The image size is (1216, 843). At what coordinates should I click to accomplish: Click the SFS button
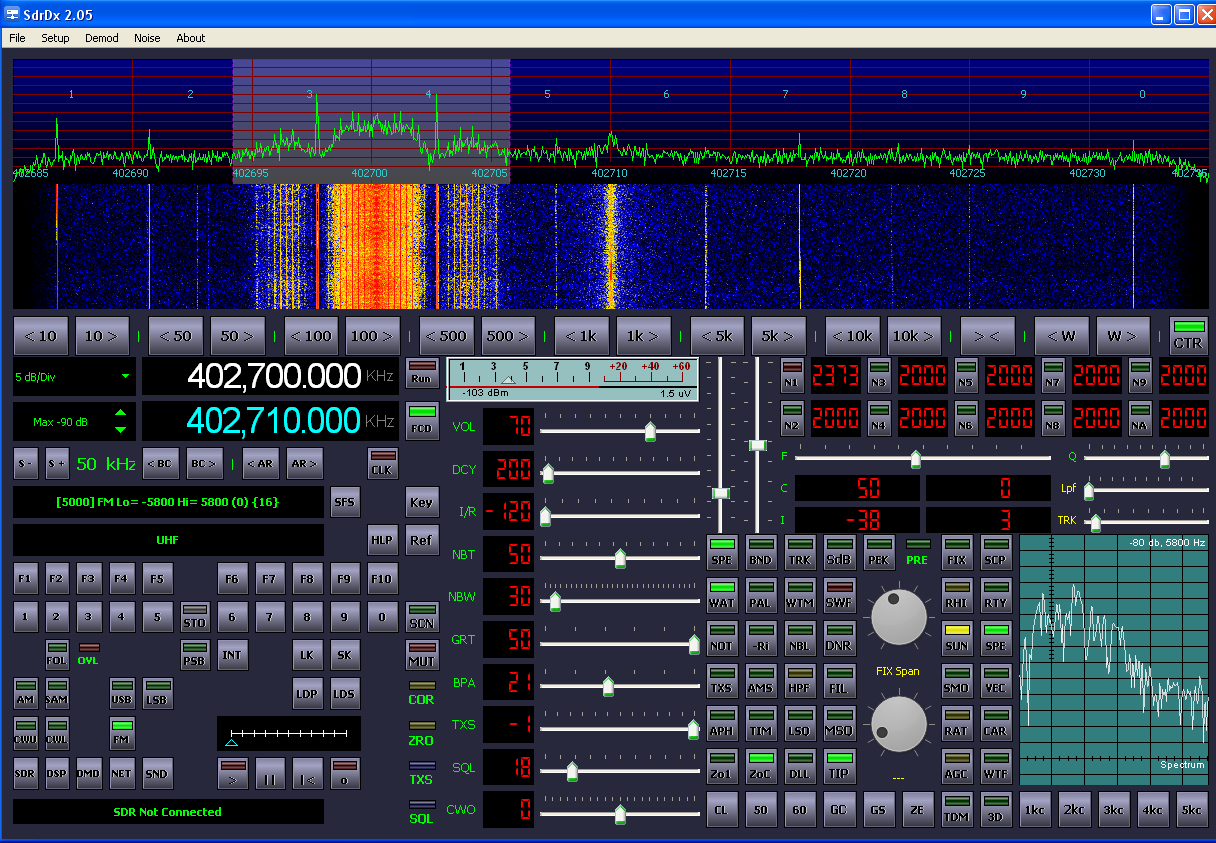345,501
